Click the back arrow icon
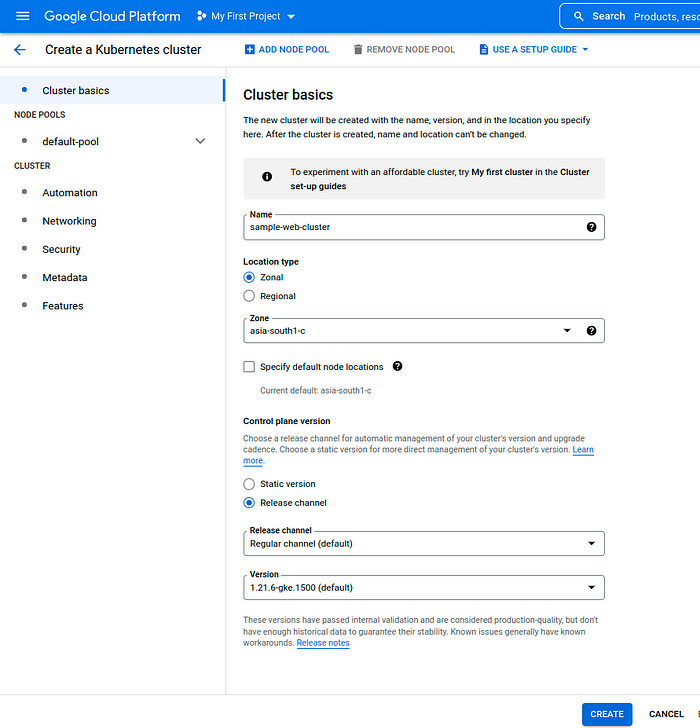The image size is (700, 728). point(19,50)
